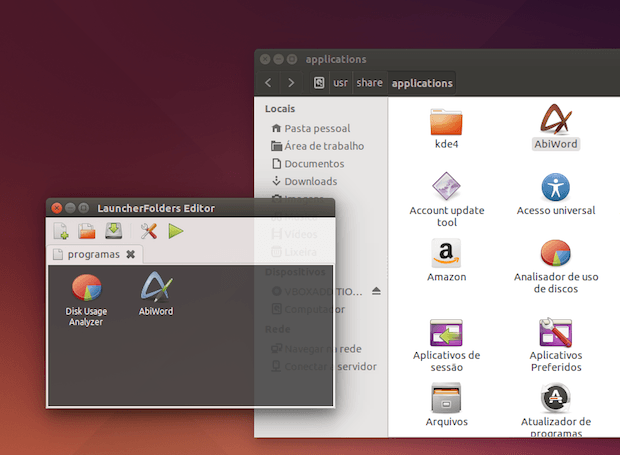Click the save/download icon in LauncherFolders toolbar
Image resolution: width=620 pixels, height=455 pixels.
click(x=113, y=231)
